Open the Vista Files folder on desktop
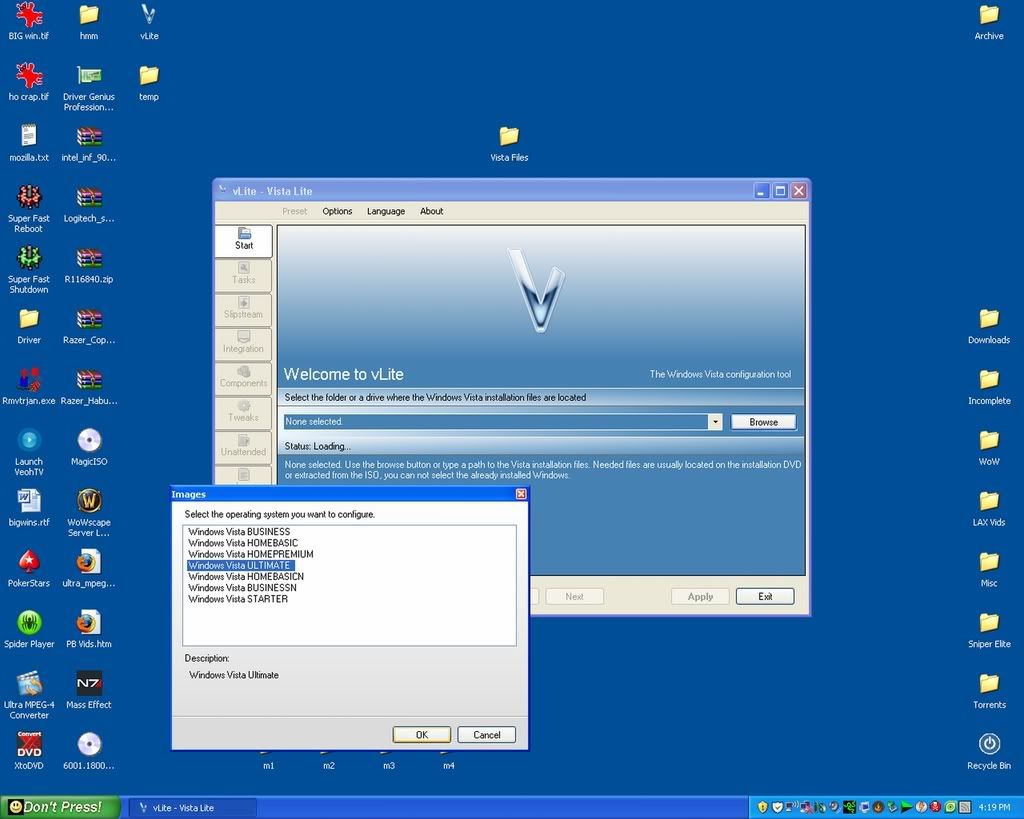The height and width of the screenshot is (819, 1024). tap(509, 137)
